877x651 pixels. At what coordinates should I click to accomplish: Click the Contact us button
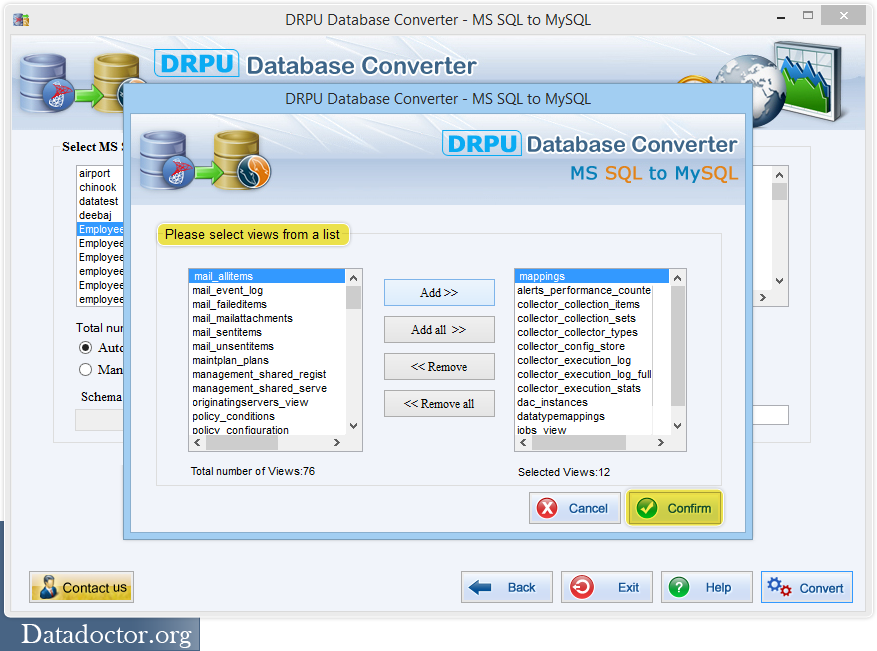(82, 587)
